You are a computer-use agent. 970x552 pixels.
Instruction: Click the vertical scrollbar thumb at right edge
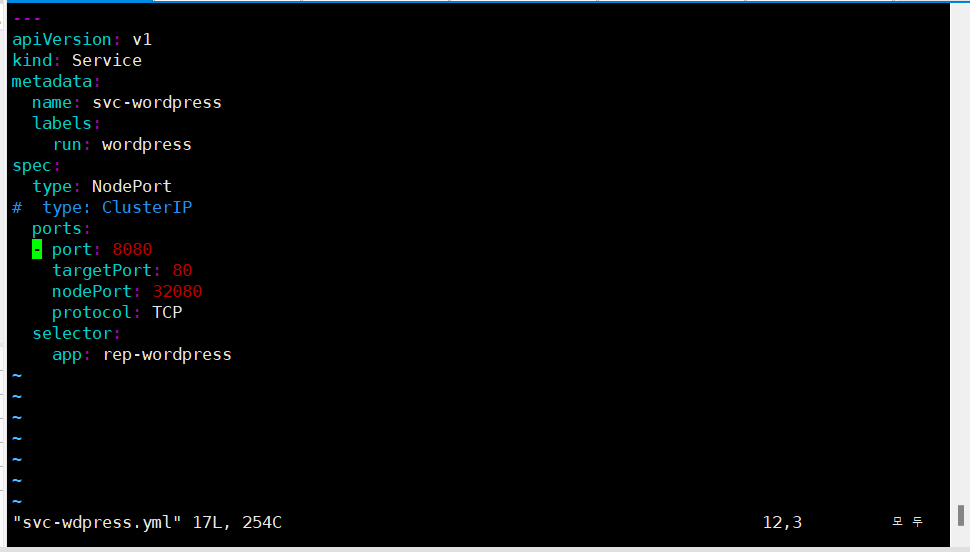coord(961,515)
